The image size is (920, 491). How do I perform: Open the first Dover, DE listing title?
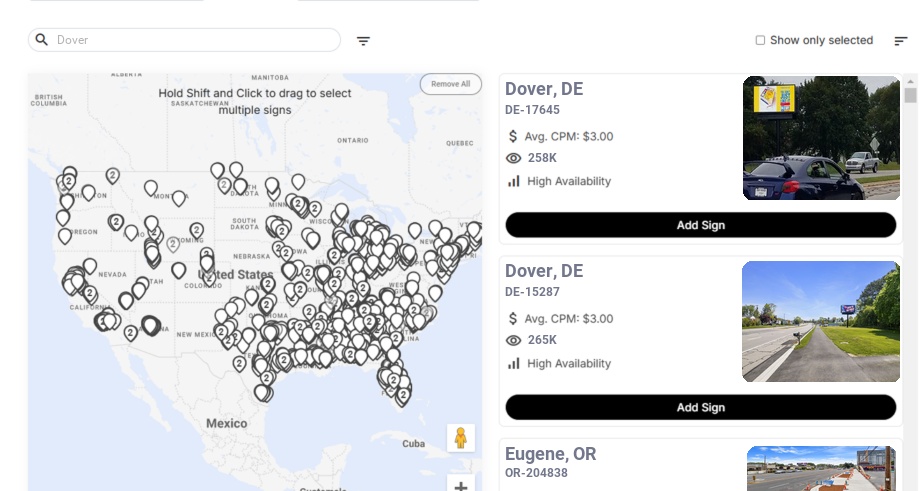tap(544, 89)
